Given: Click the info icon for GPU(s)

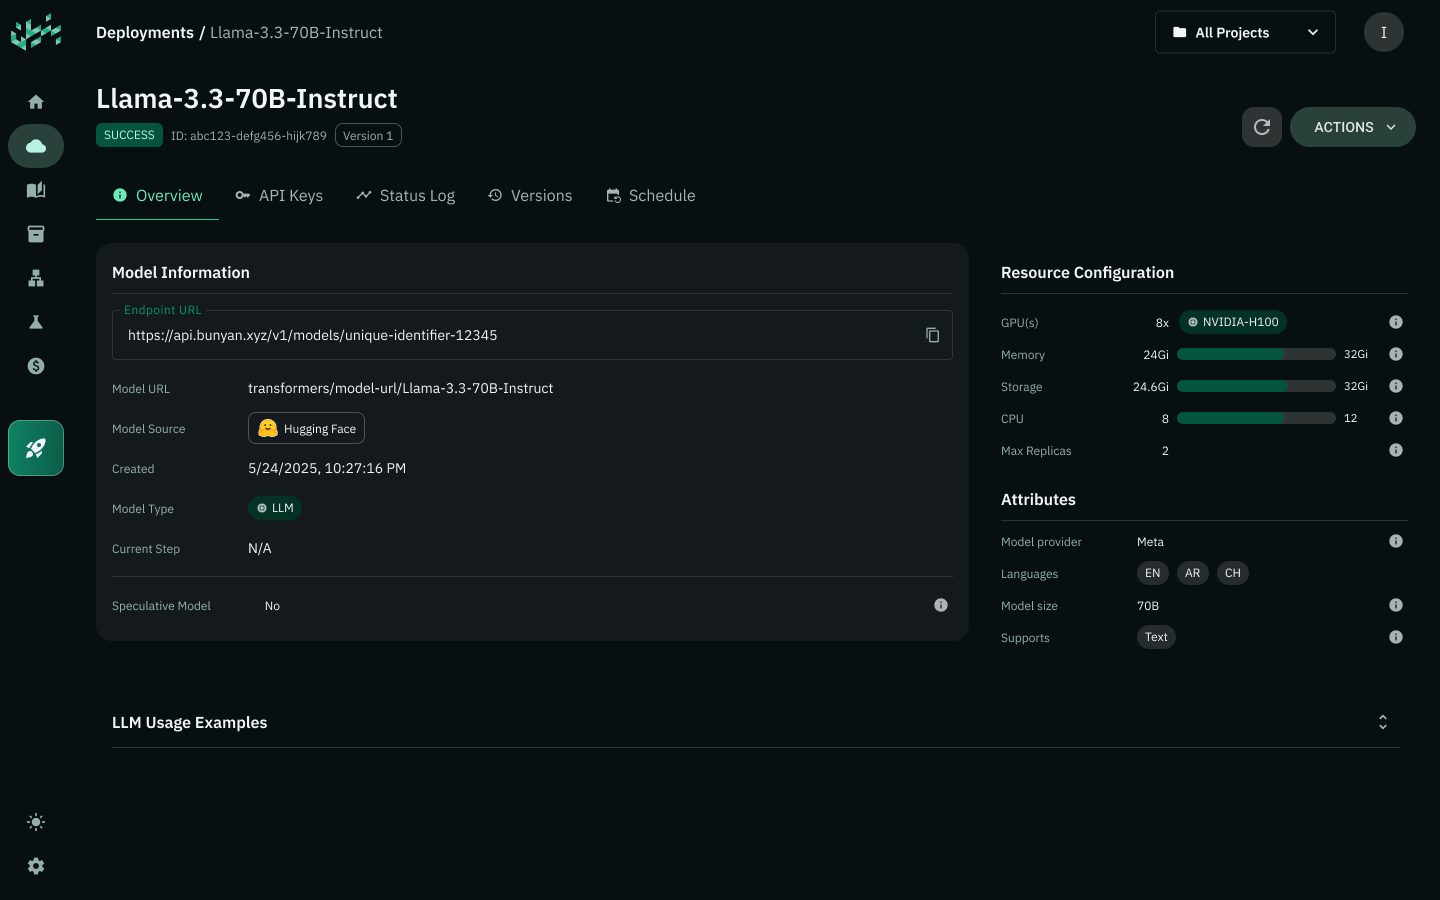Looking at the screenshot, I should pyautogui.click(x=1396, y=322).
